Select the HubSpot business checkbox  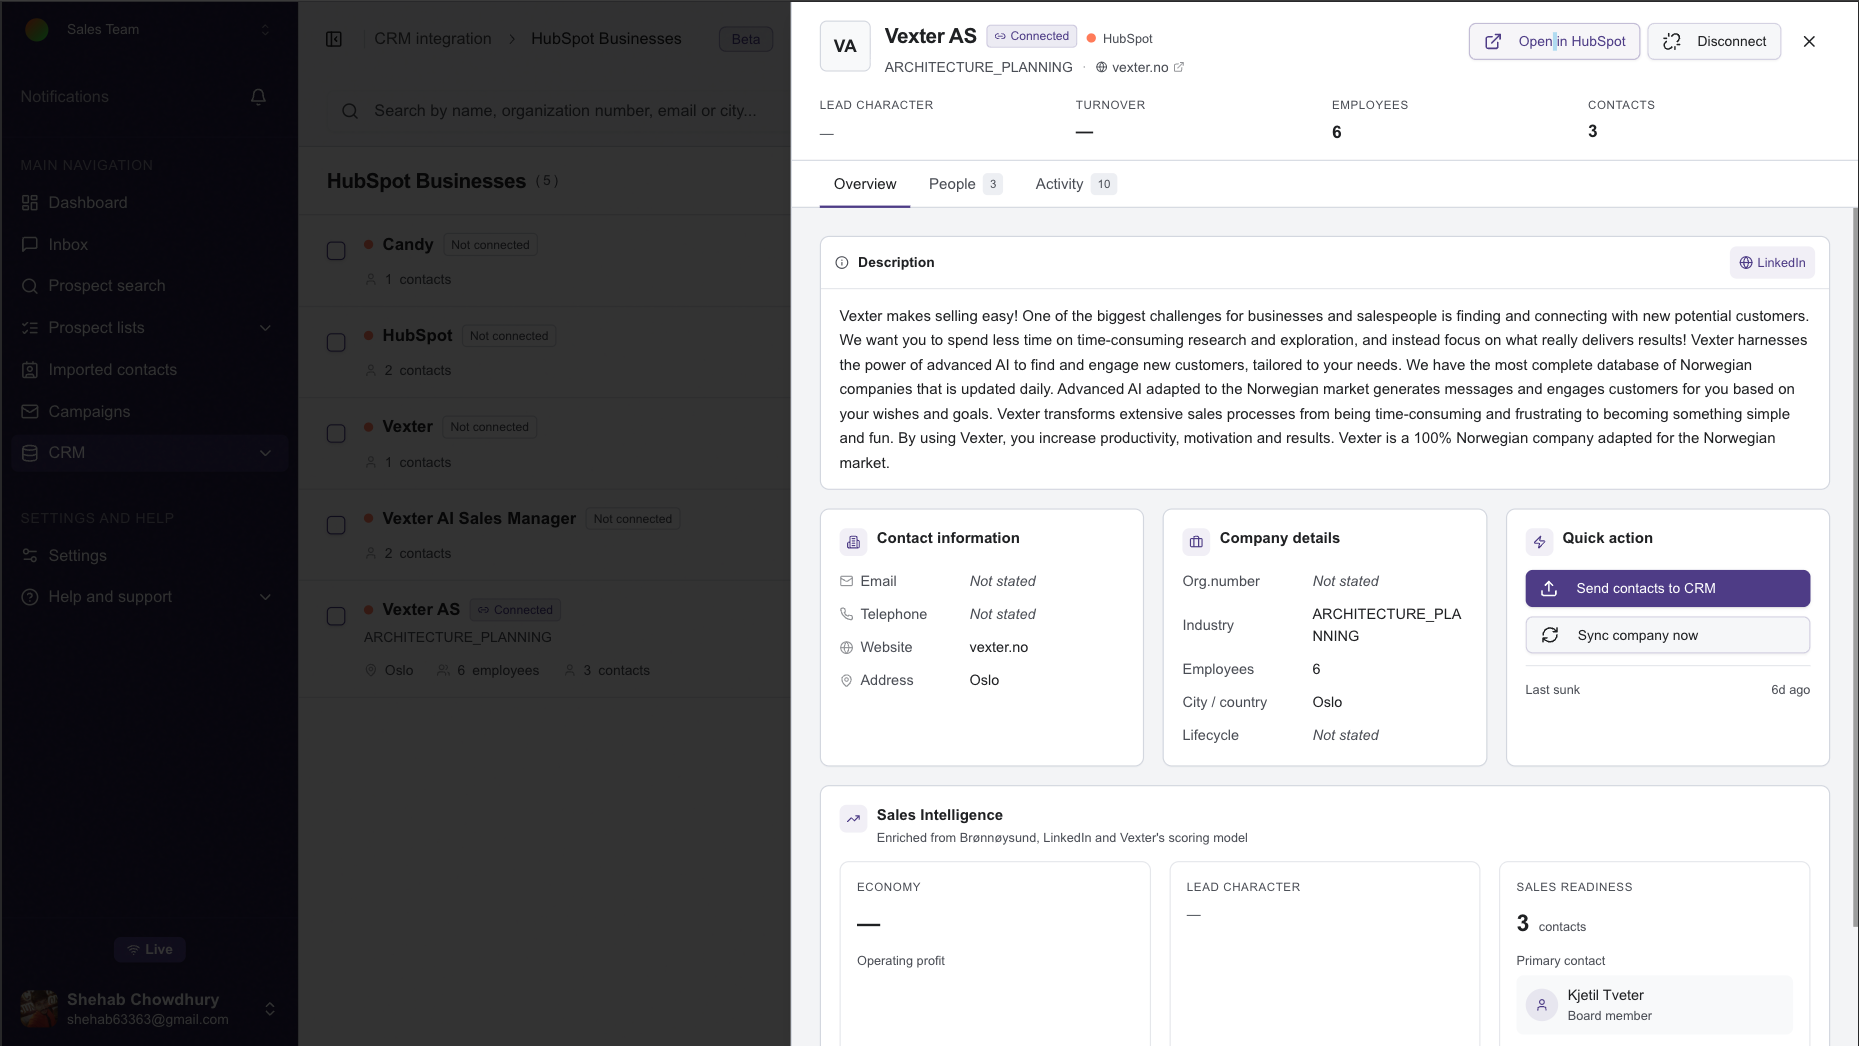pyautogui.click(x=336, y=342)
